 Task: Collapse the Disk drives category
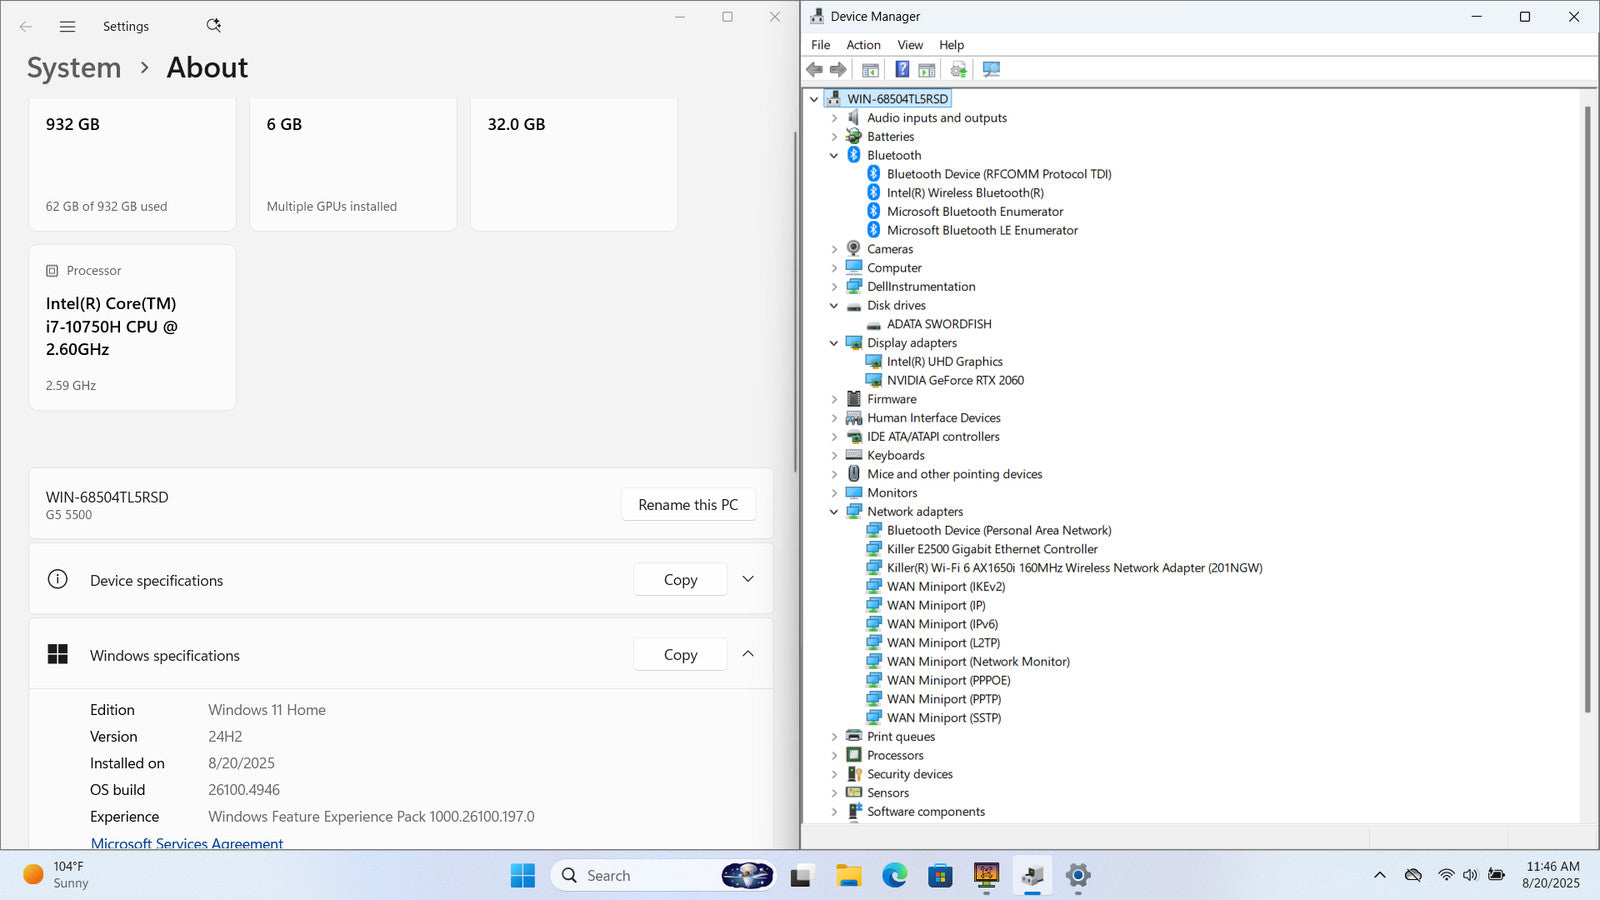coord(834,306)
